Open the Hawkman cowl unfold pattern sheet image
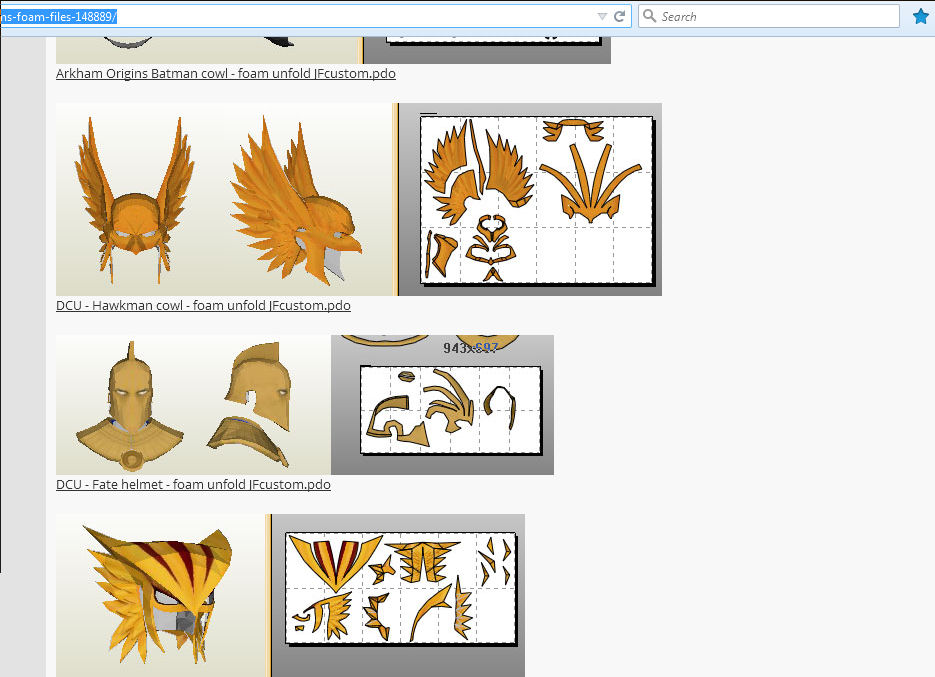935x677 pixels. (x=530, y=199)
